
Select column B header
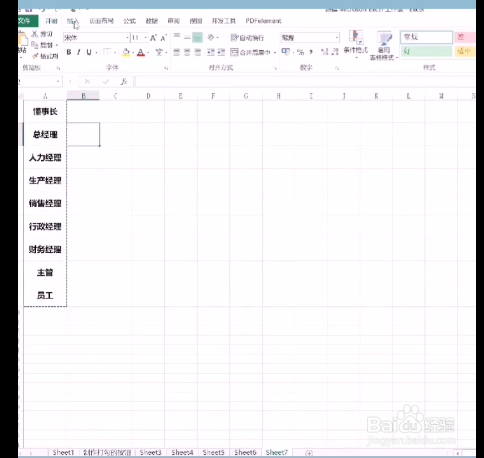(x=83, y=96)
